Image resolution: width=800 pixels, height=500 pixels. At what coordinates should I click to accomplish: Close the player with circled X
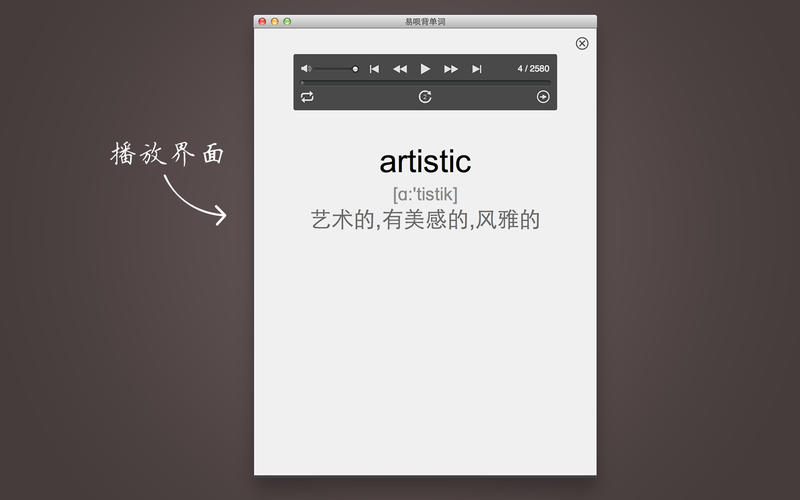point(582,43)
